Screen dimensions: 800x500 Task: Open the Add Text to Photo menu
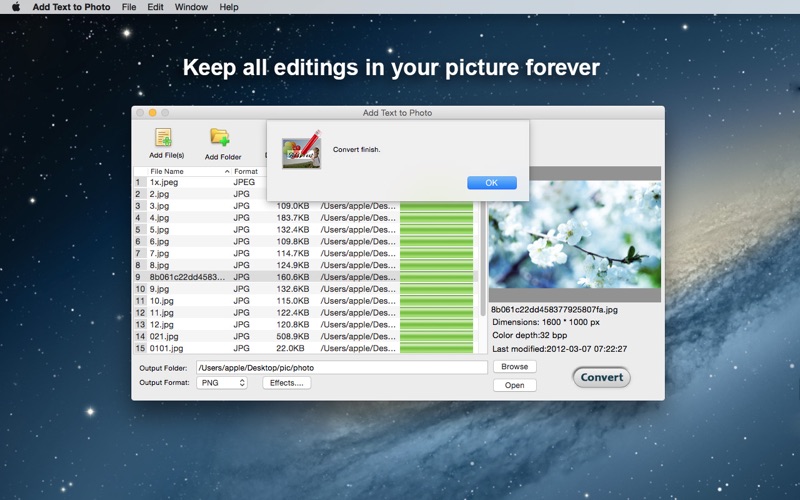tap(71, 7)
